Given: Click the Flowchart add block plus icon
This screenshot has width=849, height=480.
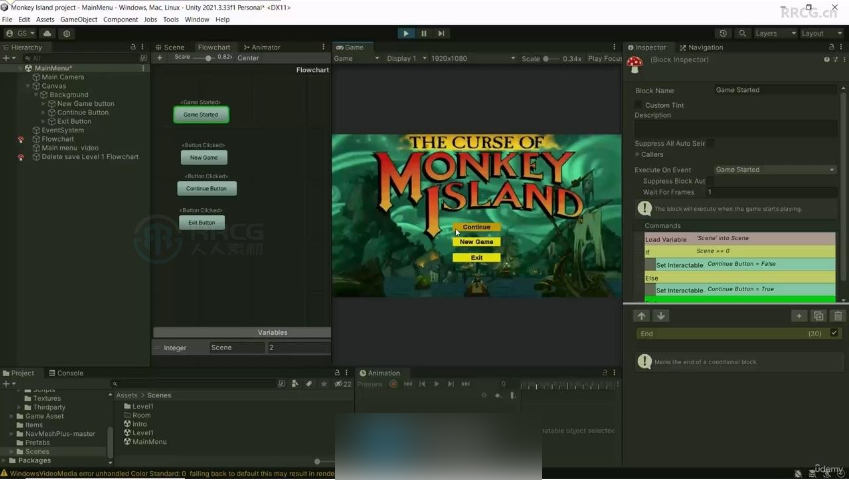Looking at the screenshot, I should coord(160,57).
